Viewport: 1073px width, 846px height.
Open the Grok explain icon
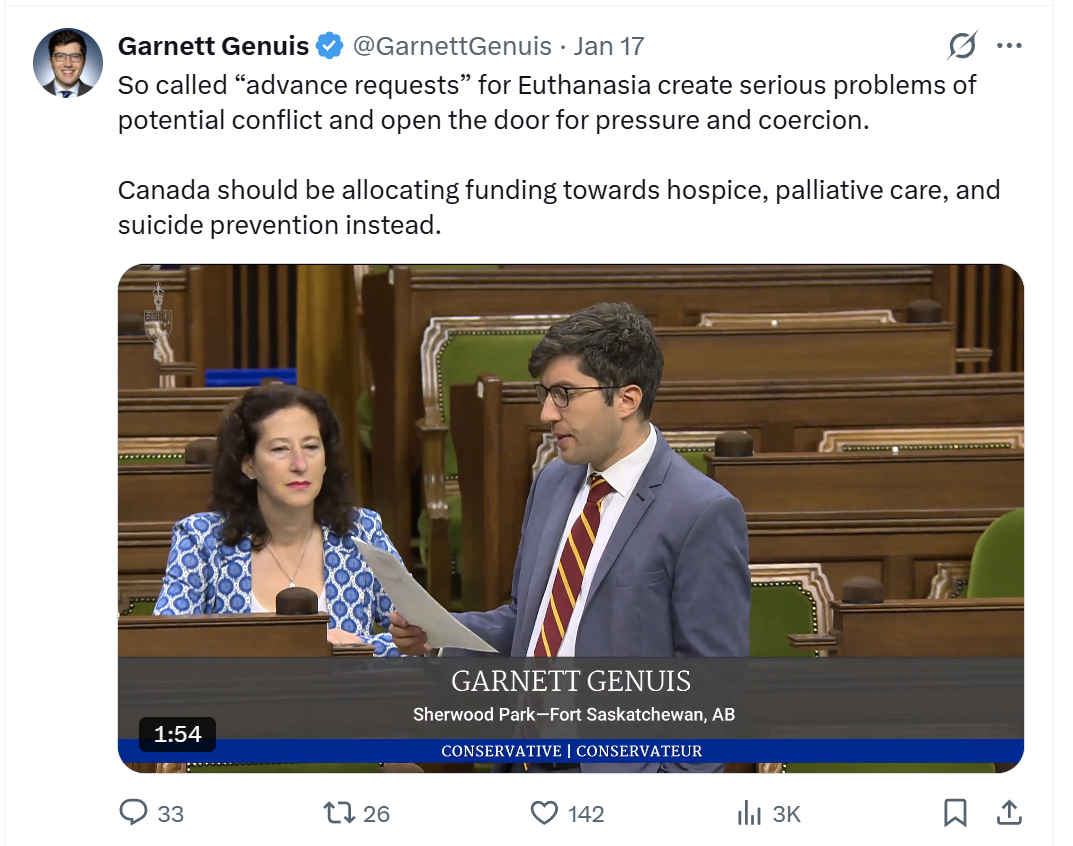pos(963,46)
